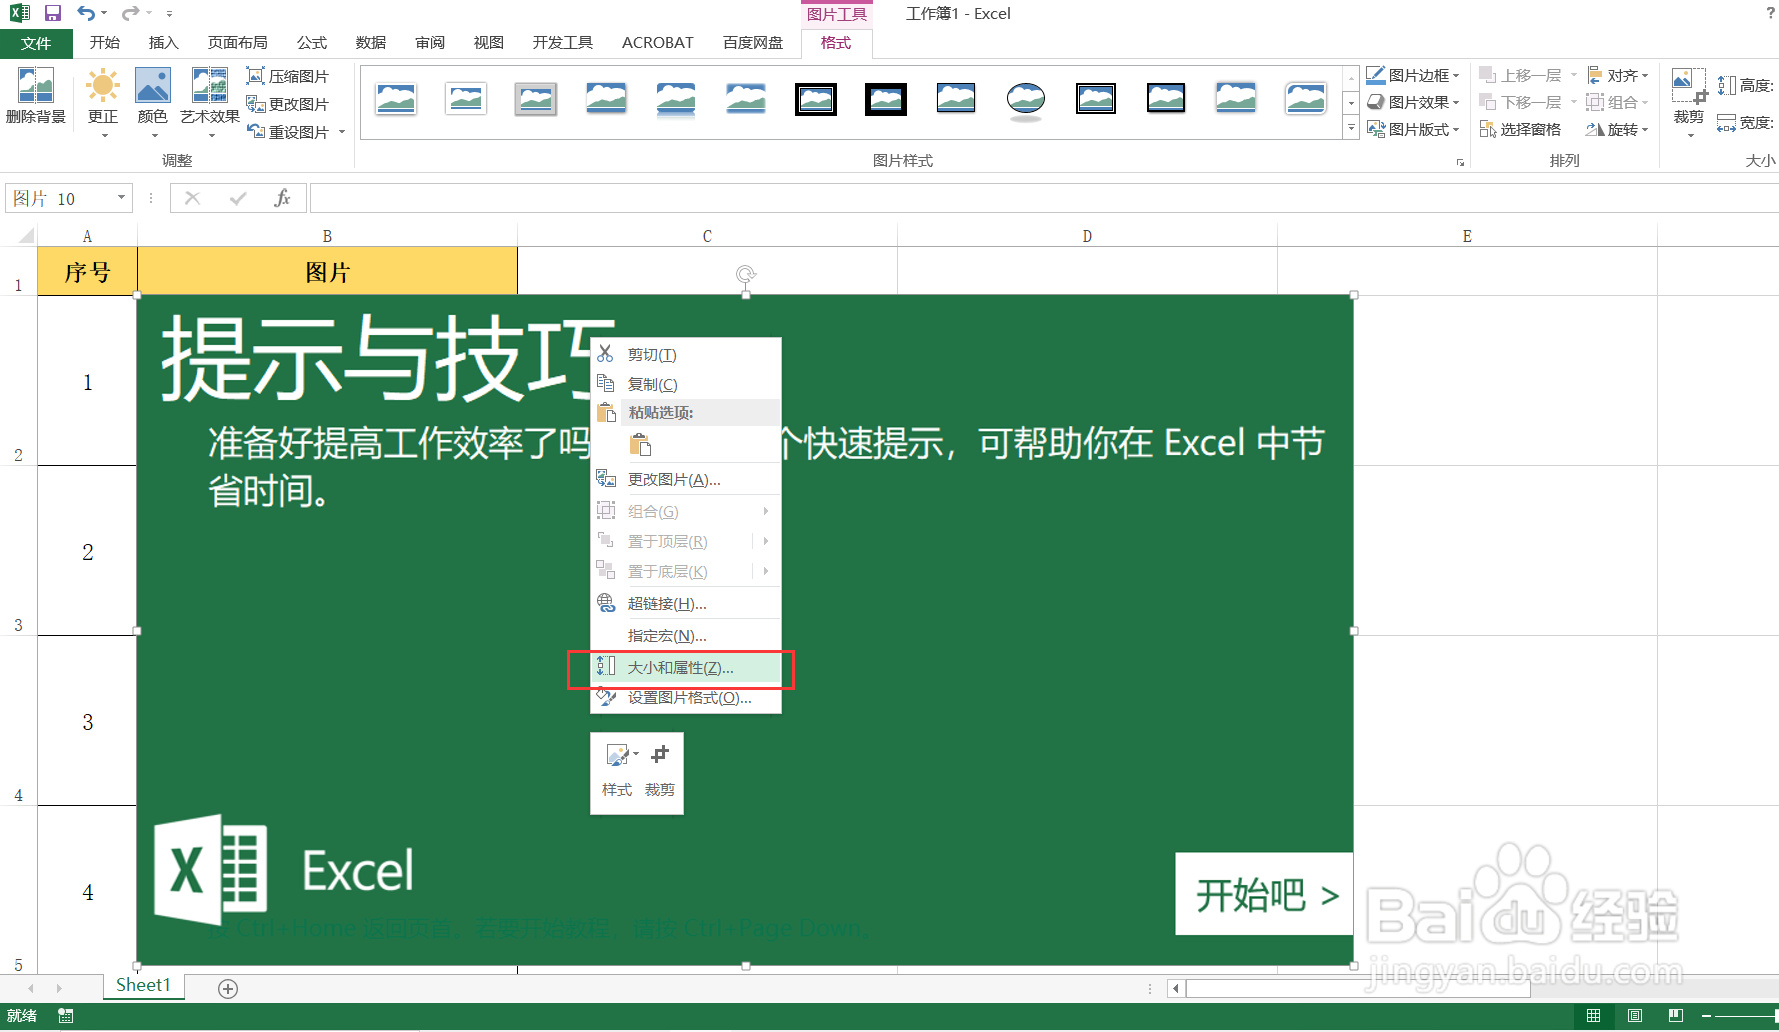Expand the picture styles gallery More arrow
Image resolution: width=1779 pixels, height=1032 pixels.
[x=1351, y=128]
